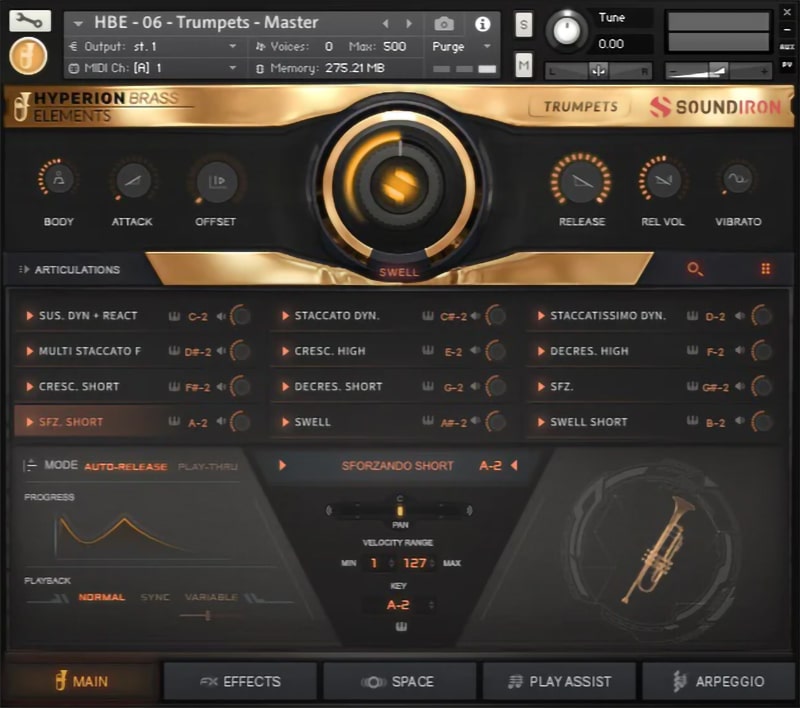
Task: Open the Purge dropdown menu
Action: click(487, 46)
